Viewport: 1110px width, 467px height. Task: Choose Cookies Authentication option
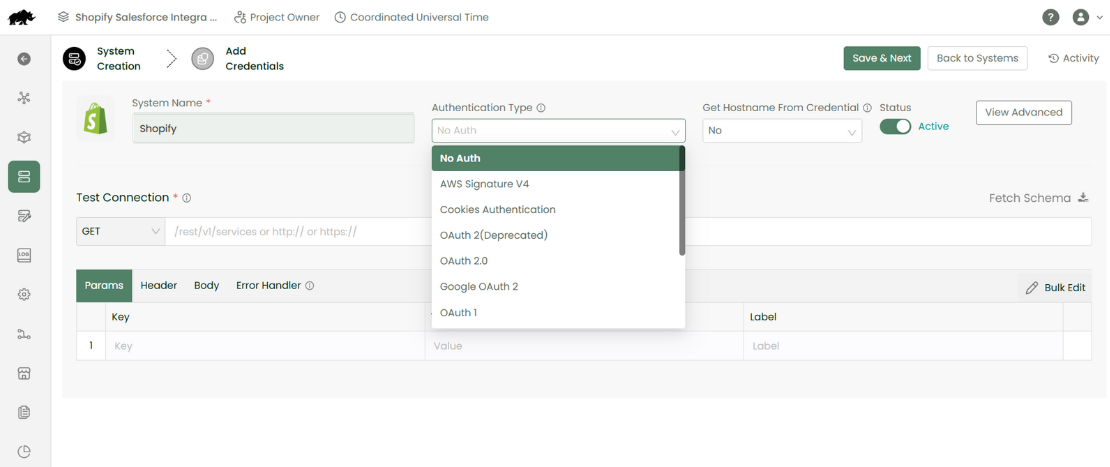click(x=556, y=209)
